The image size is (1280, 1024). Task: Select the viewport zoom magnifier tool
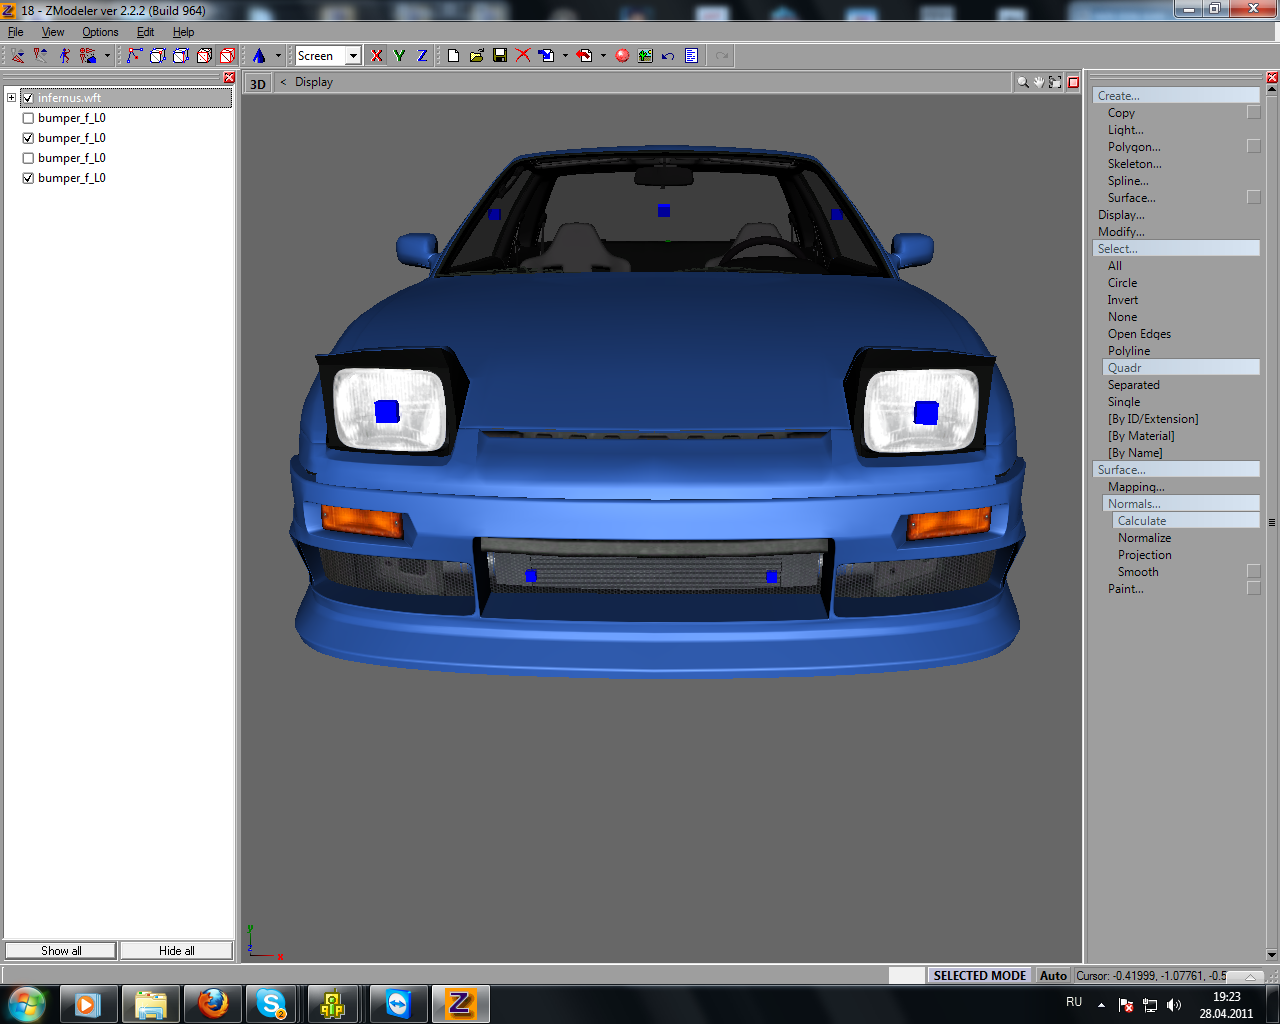[x=1023, y=82]
